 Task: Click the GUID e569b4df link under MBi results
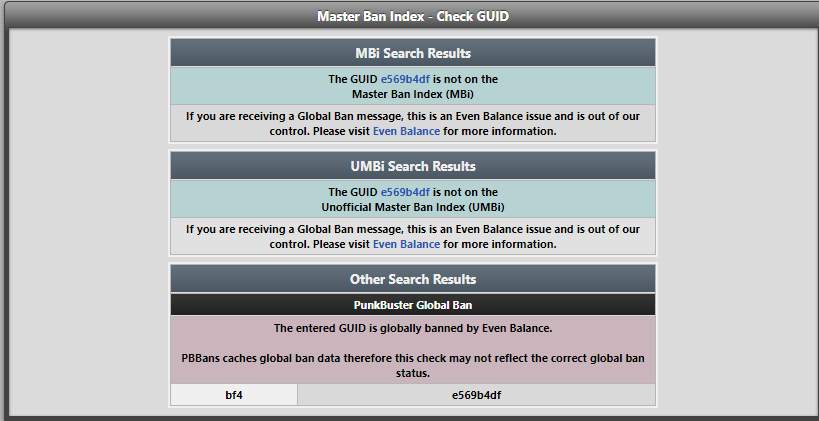tap(404, 79)
